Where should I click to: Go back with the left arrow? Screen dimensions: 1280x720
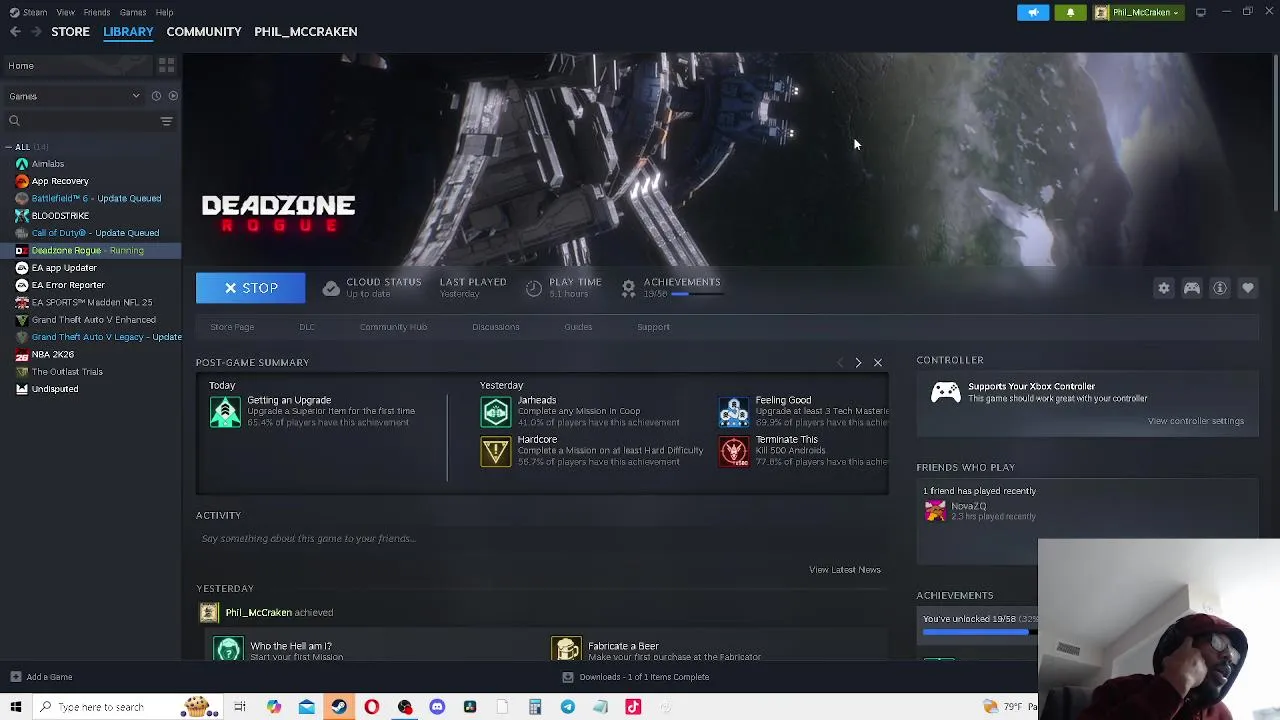15,32
